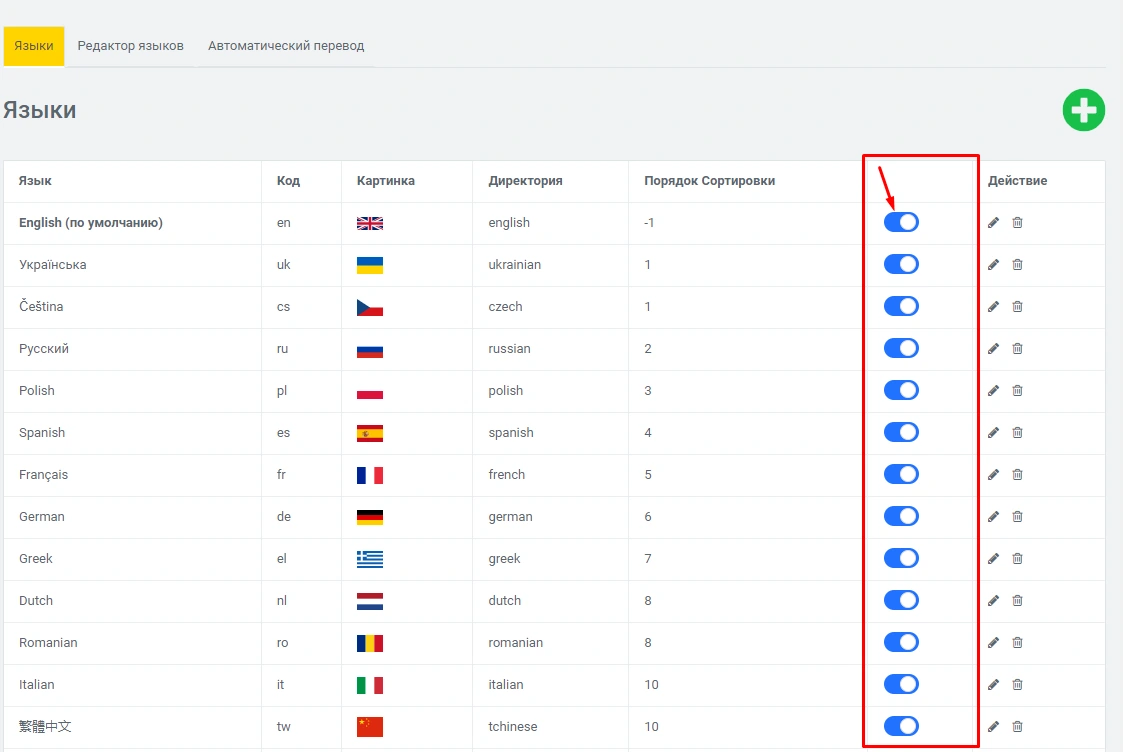Delete the Italian language entry
1123x752 pixels.
[1017, 685]
